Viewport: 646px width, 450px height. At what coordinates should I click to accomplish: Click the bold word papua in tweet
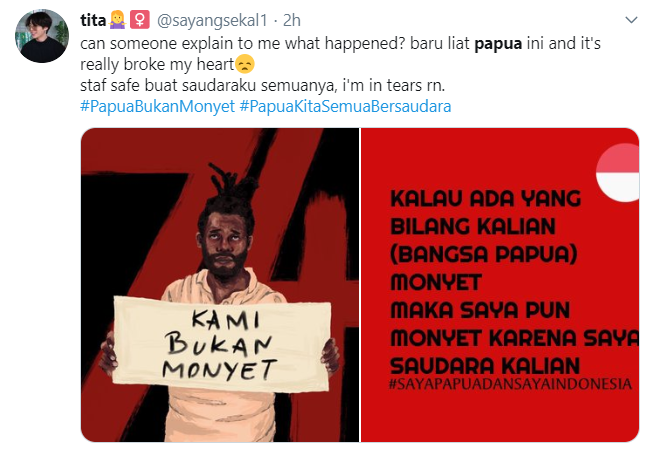coord(498,44)
